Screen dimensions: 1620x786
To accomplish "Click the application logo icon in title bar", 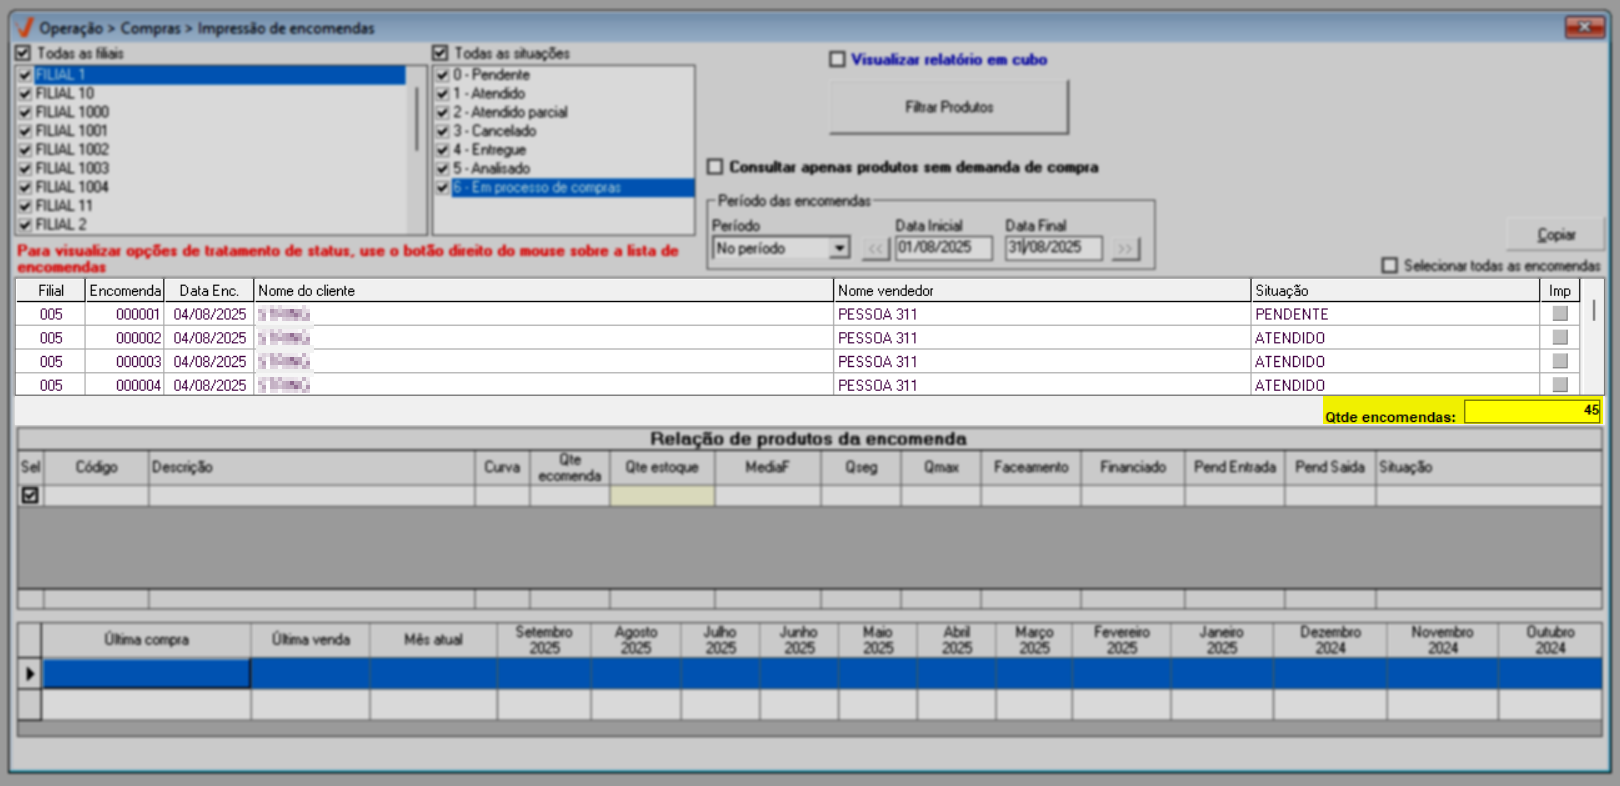I will [x=25, y=28].
